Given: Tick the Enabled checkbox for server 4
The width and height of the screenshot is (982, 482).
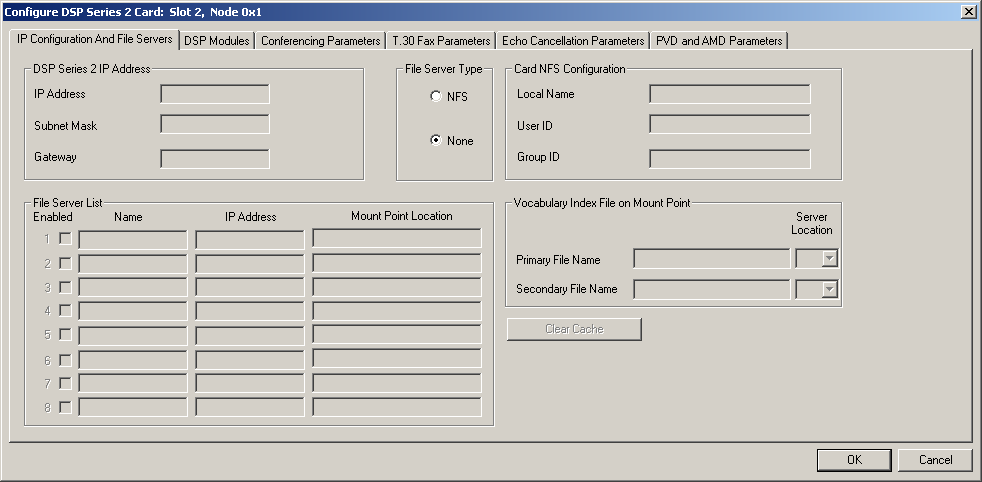Looking at the screenshot, I should (65, 311).
